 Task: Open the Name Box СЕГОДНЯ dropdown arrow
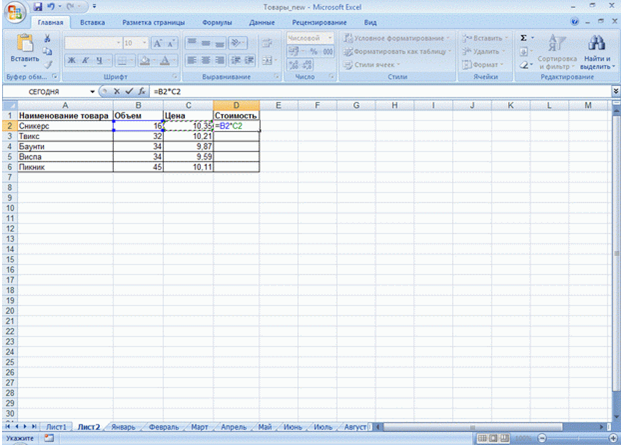92,92
